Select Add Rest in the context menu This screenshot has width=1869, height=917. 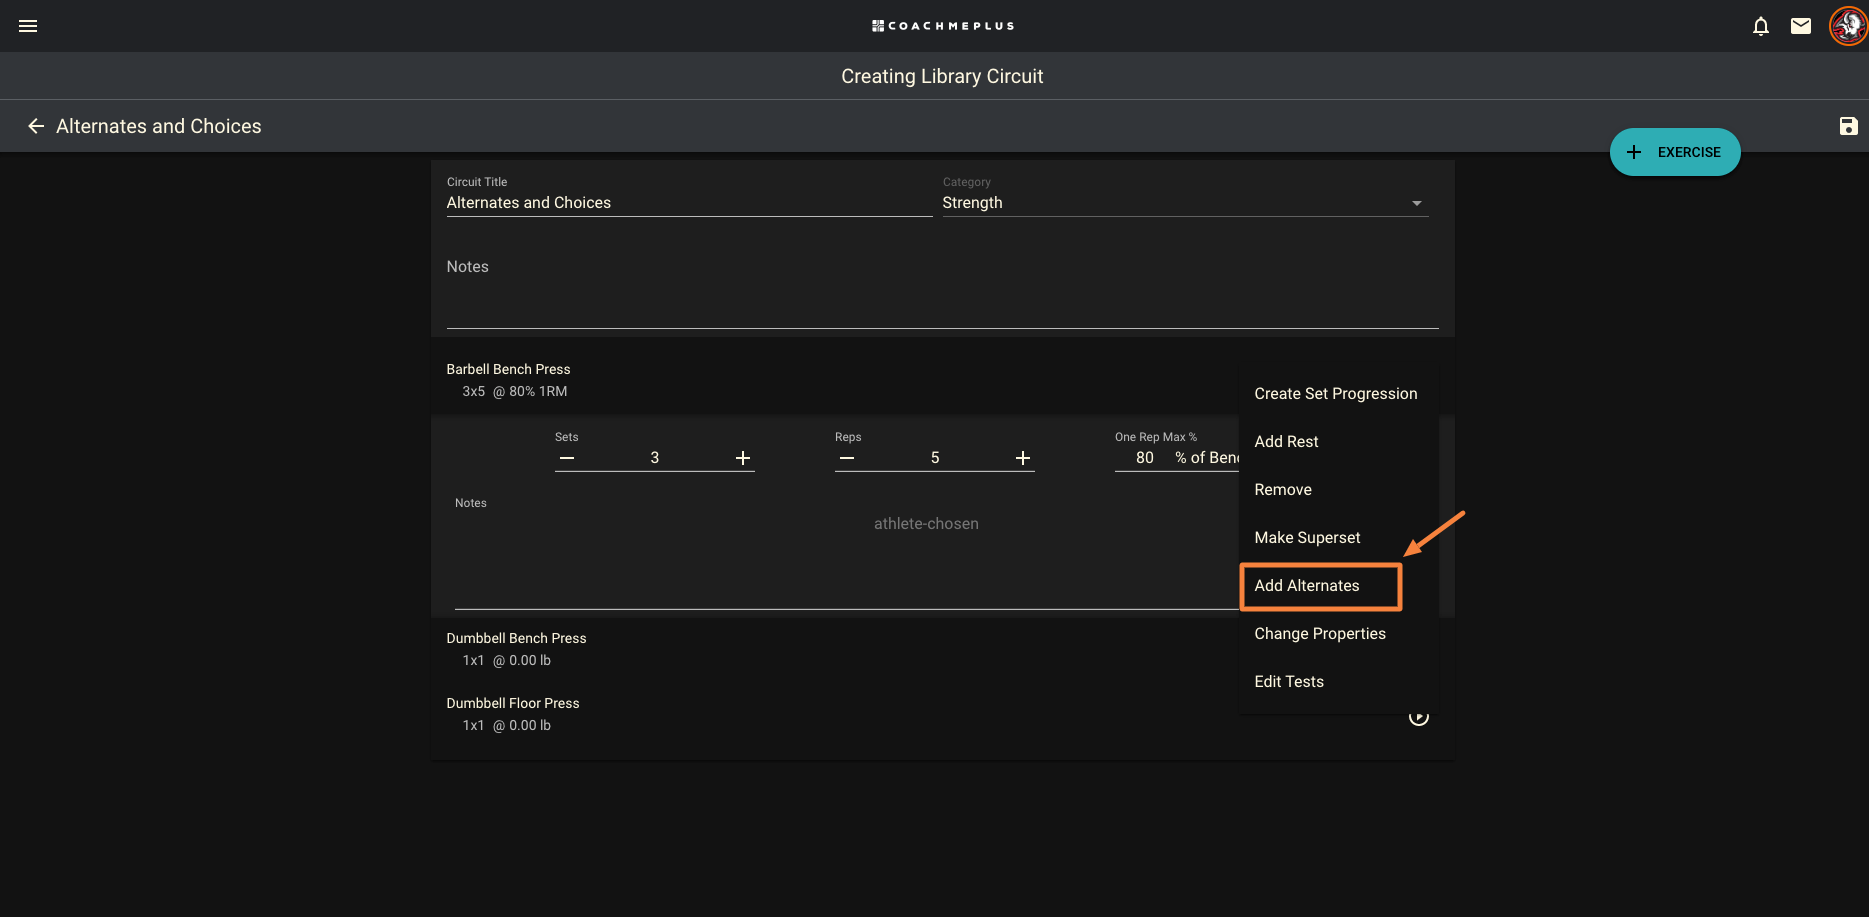(1338, 442)
